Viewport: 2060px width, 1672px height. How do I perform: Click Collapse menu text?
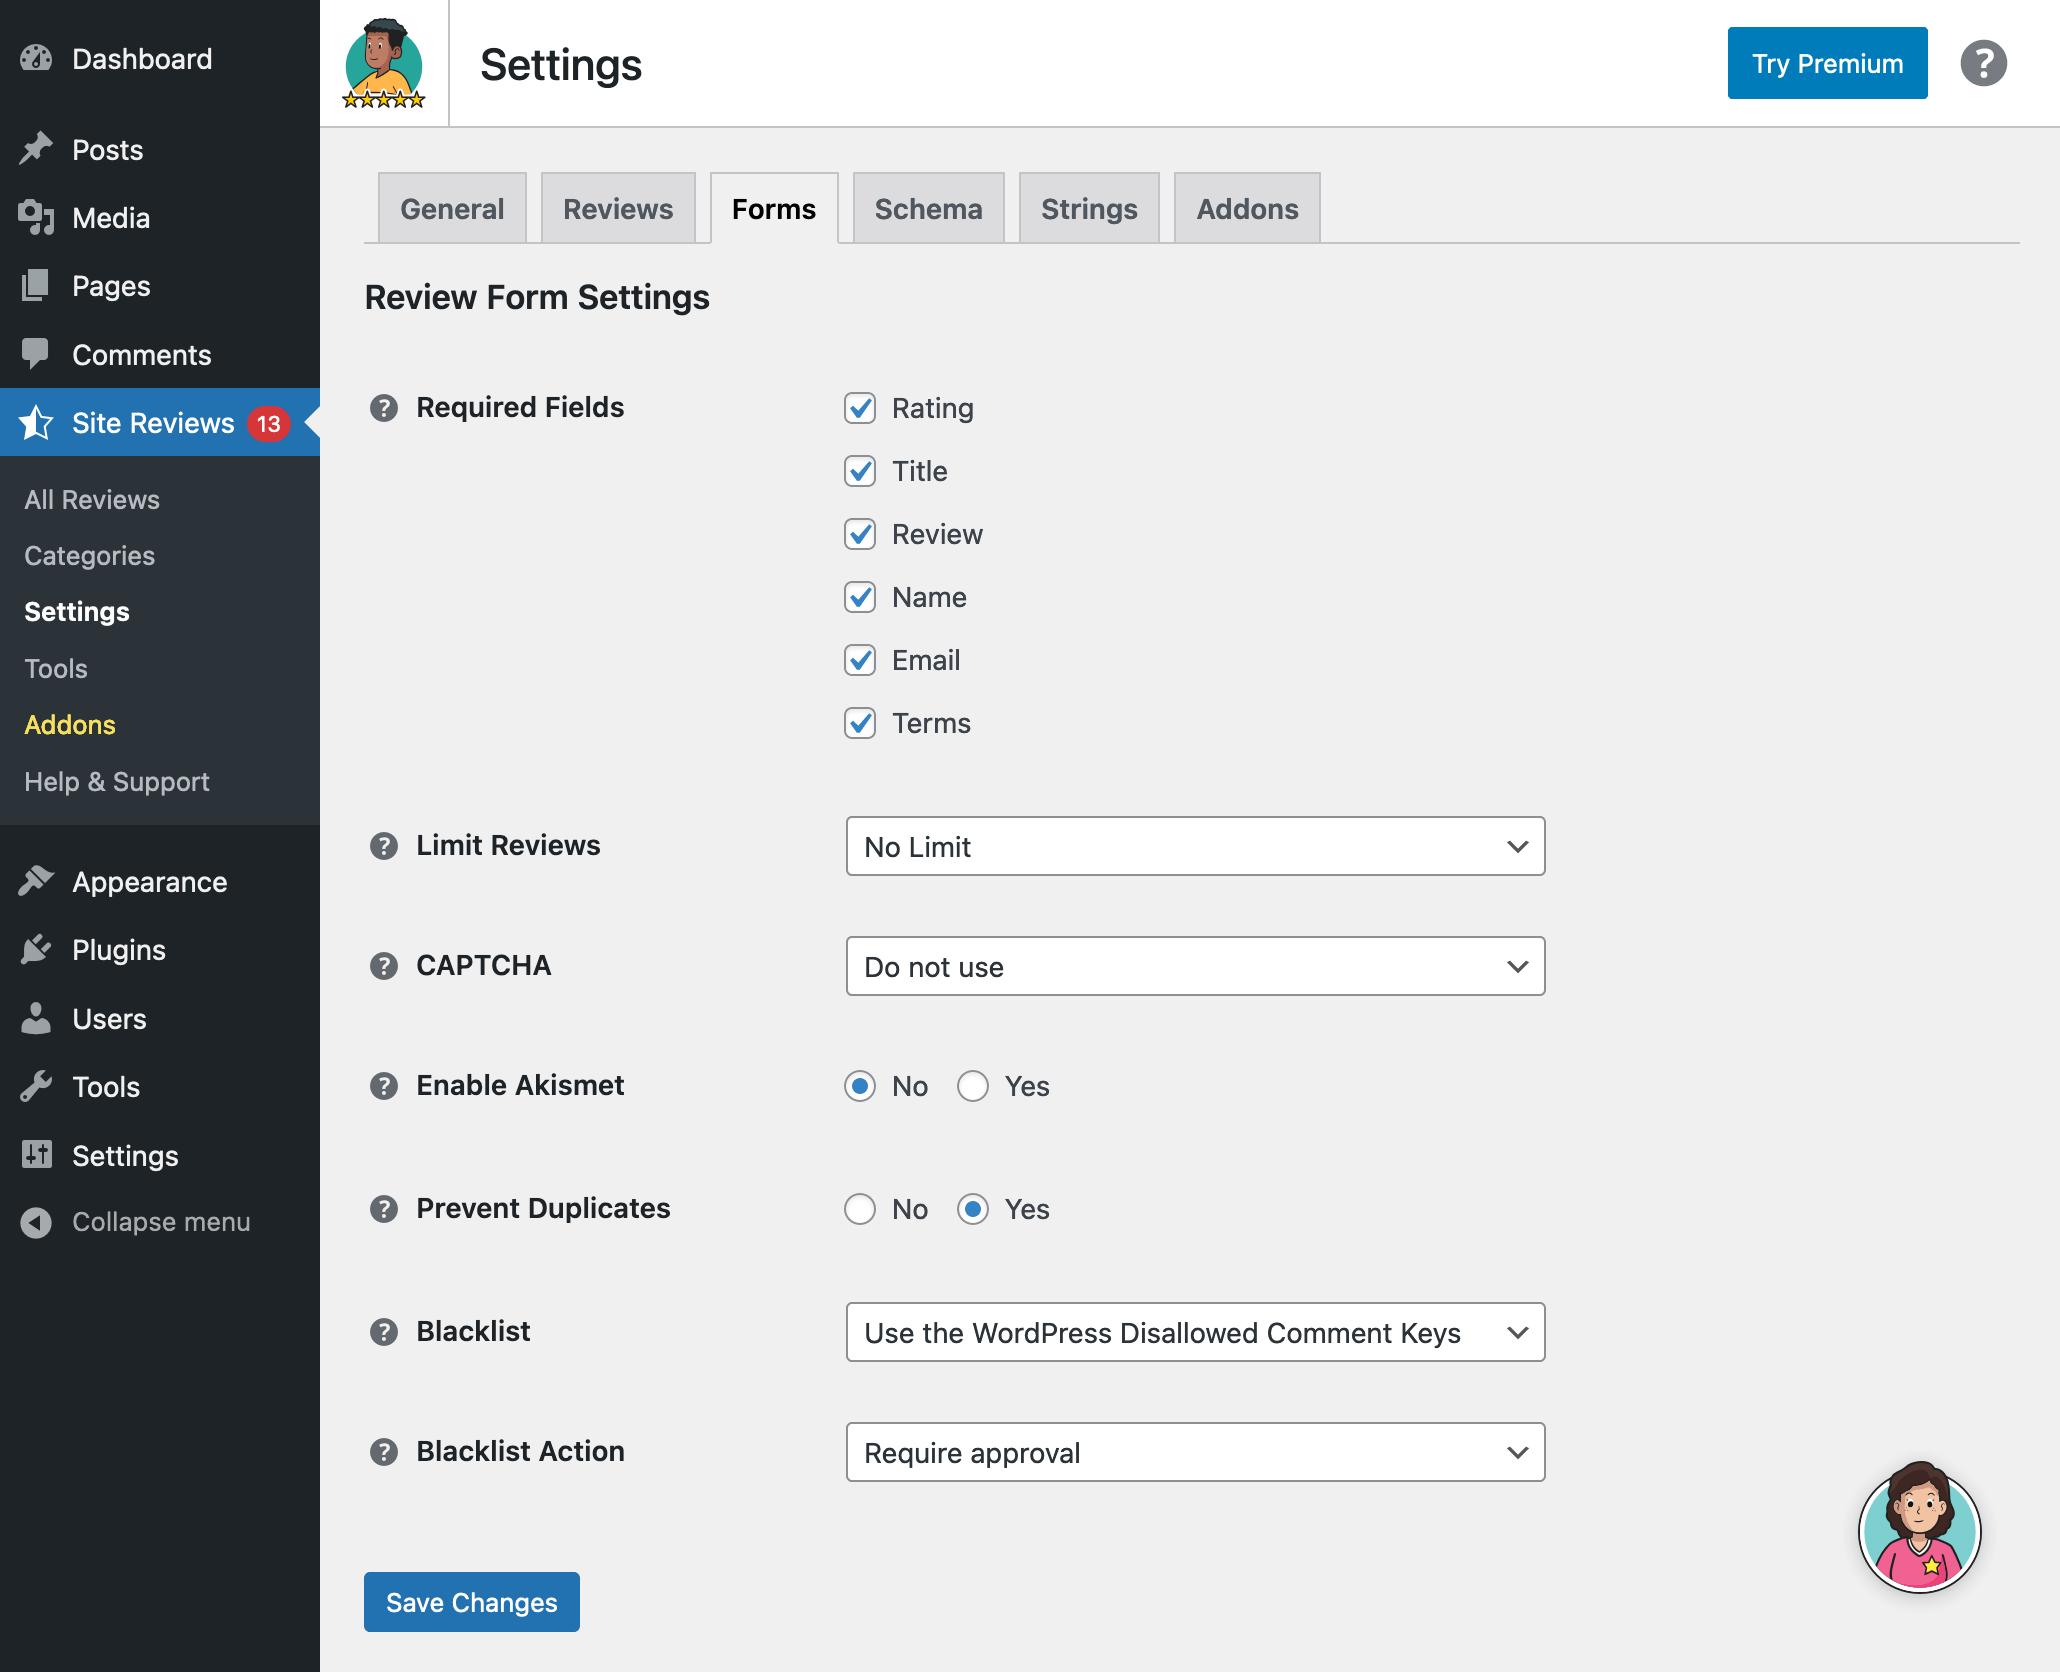pos(161,1222)
